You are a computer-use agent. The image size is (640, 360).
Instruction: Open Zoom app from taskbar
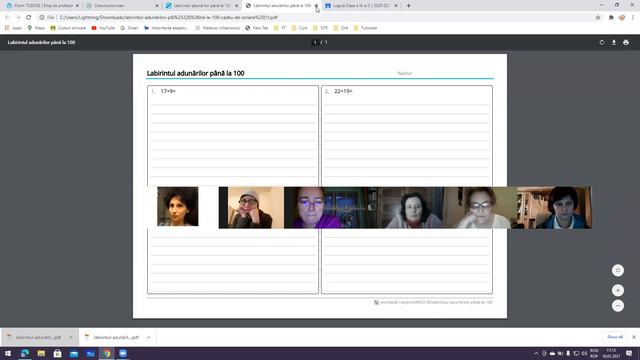[123, 353]
